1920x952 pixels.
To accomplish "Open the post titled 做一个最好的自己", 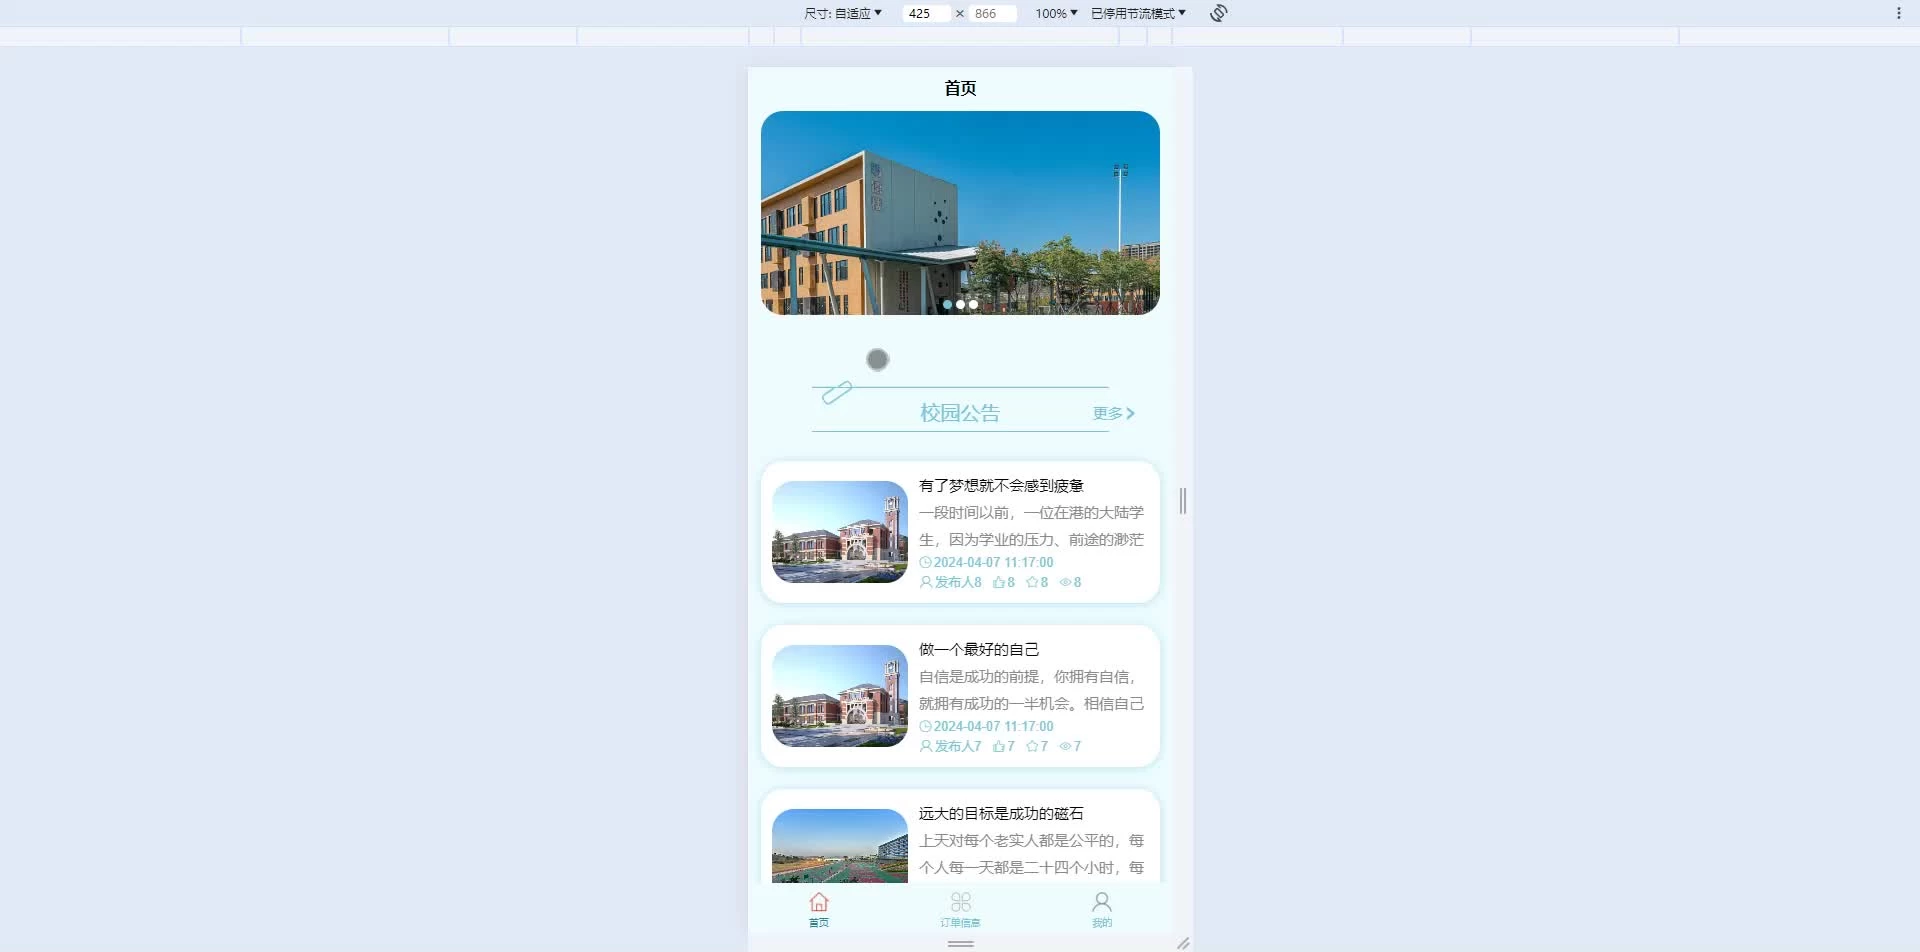I will (x=979, y=650).
